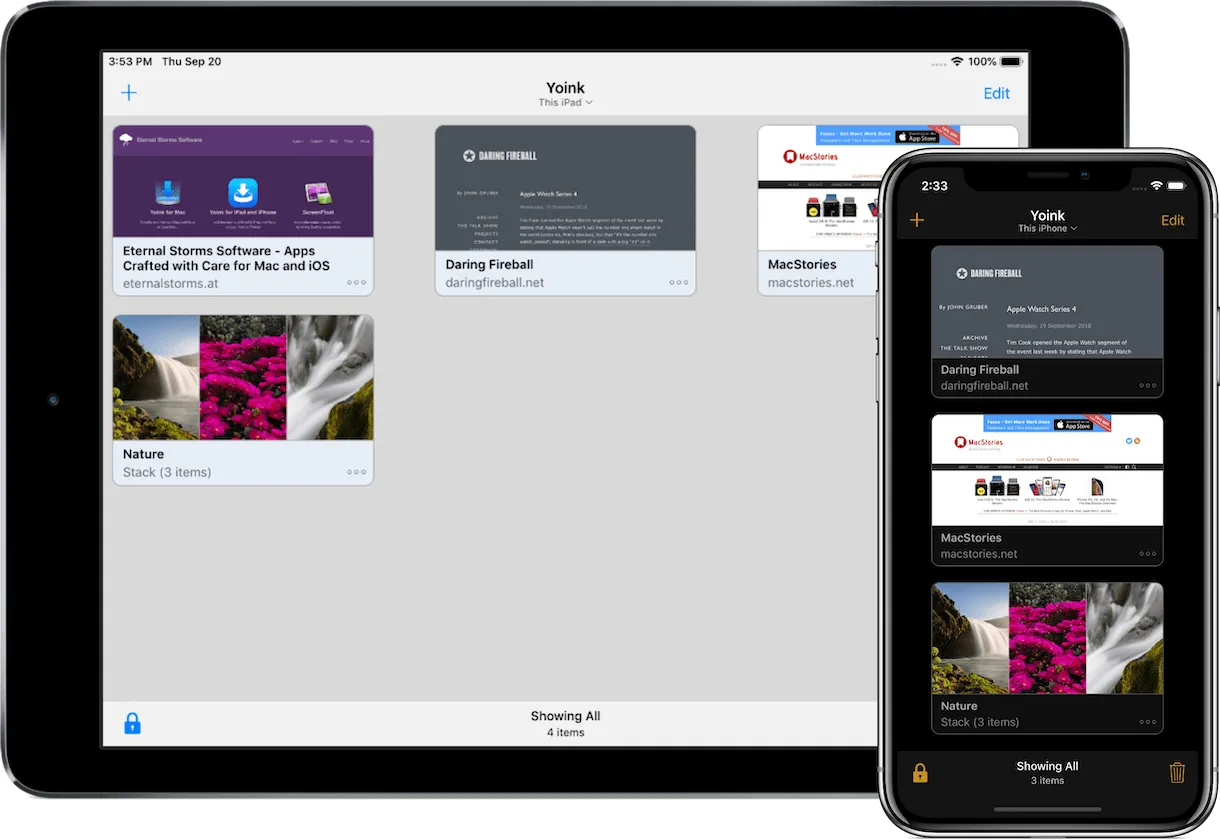Tap 'eternalstorms.at' text on iPad
Image resolution: width=1220 pixels, height=840 pixels.
coord(171,283)
